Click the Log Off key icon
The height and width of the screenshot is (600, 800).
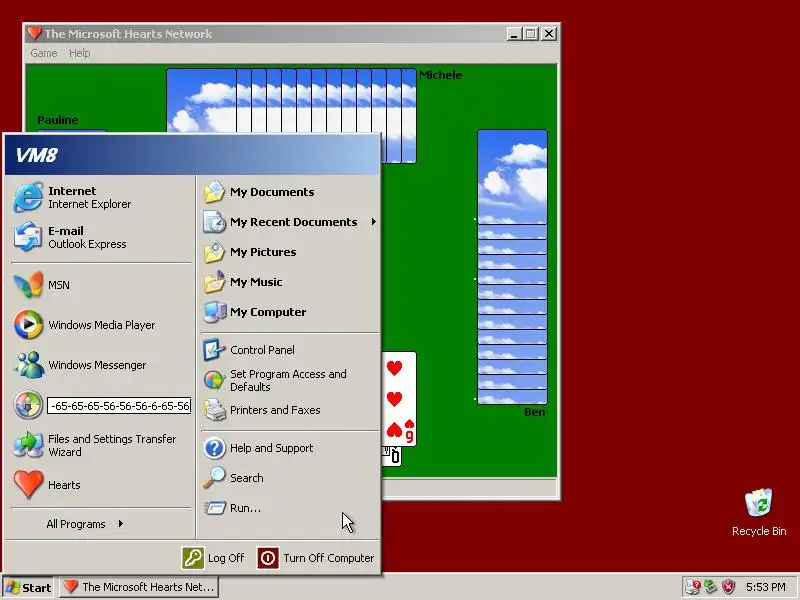(193, 558)
